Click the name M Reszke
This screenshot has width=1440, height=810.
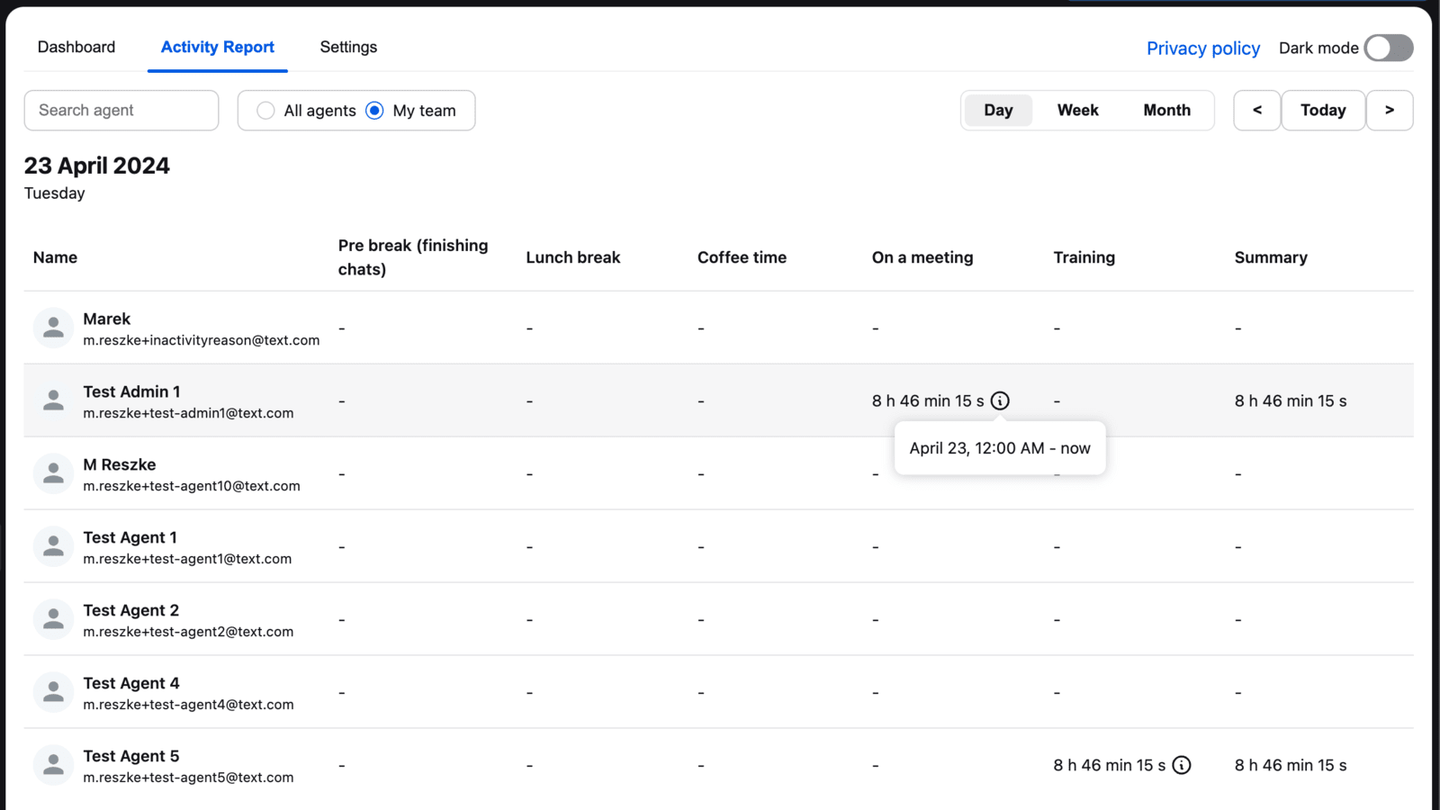(119, 465)
